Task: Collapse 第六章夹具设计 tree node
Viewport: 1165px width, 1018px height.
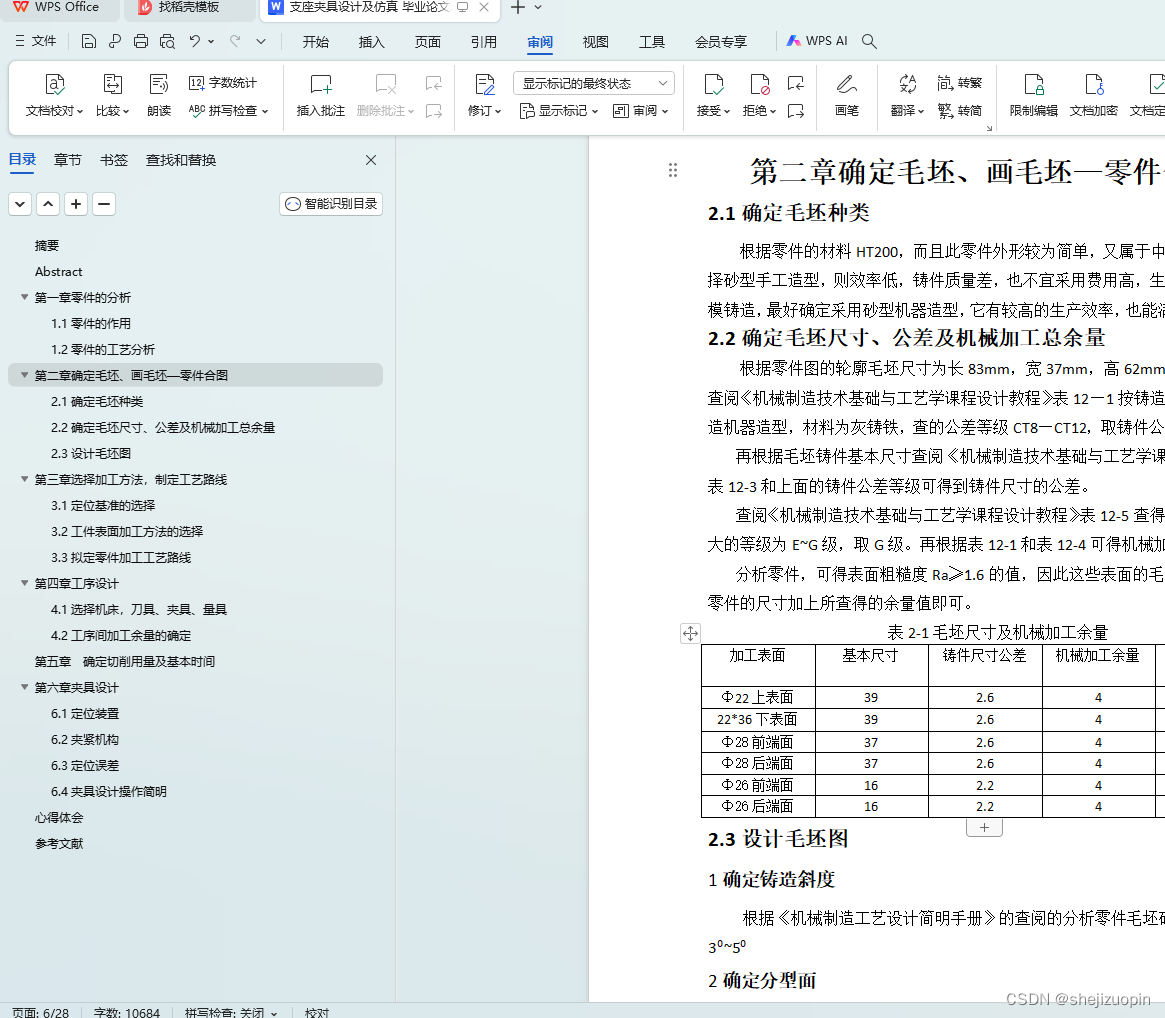Action: tap(25, 687)
